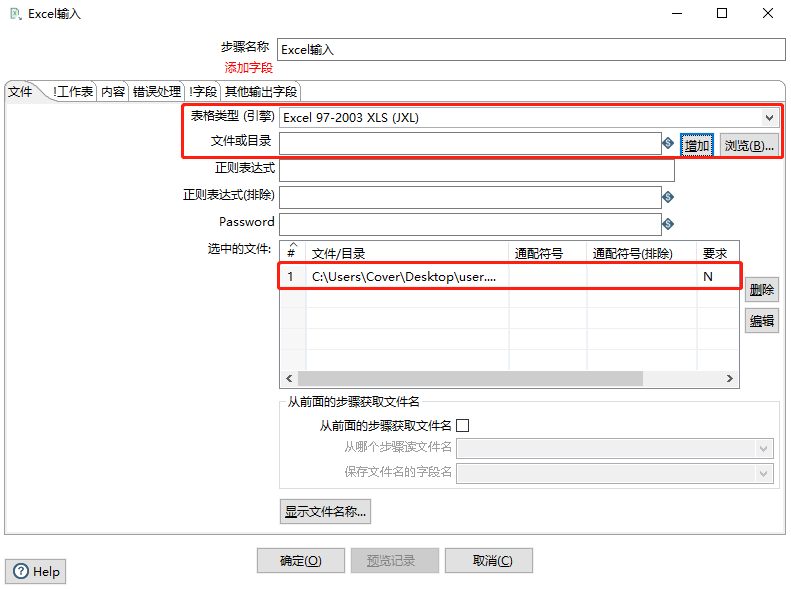Click the 增加 button
Screen dimensions: 791x589
pos(697,146)
